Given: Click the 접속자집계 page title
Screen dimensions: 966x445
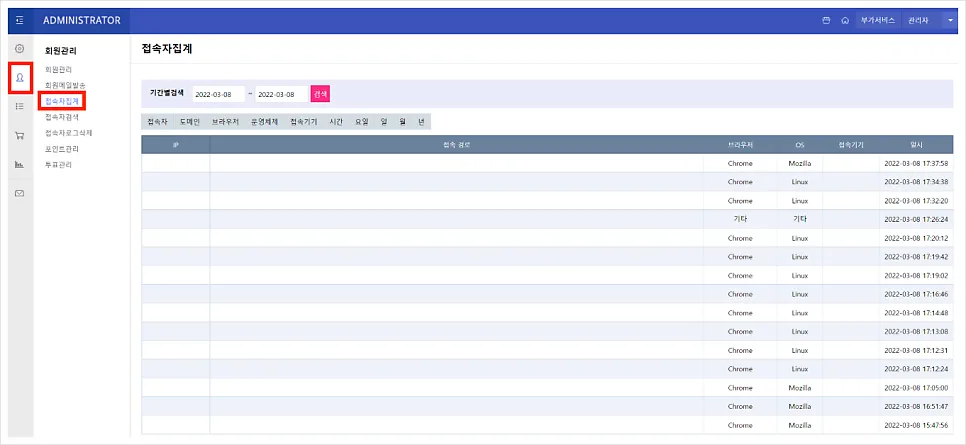Looking at the screenshot, I should (167, 49).
